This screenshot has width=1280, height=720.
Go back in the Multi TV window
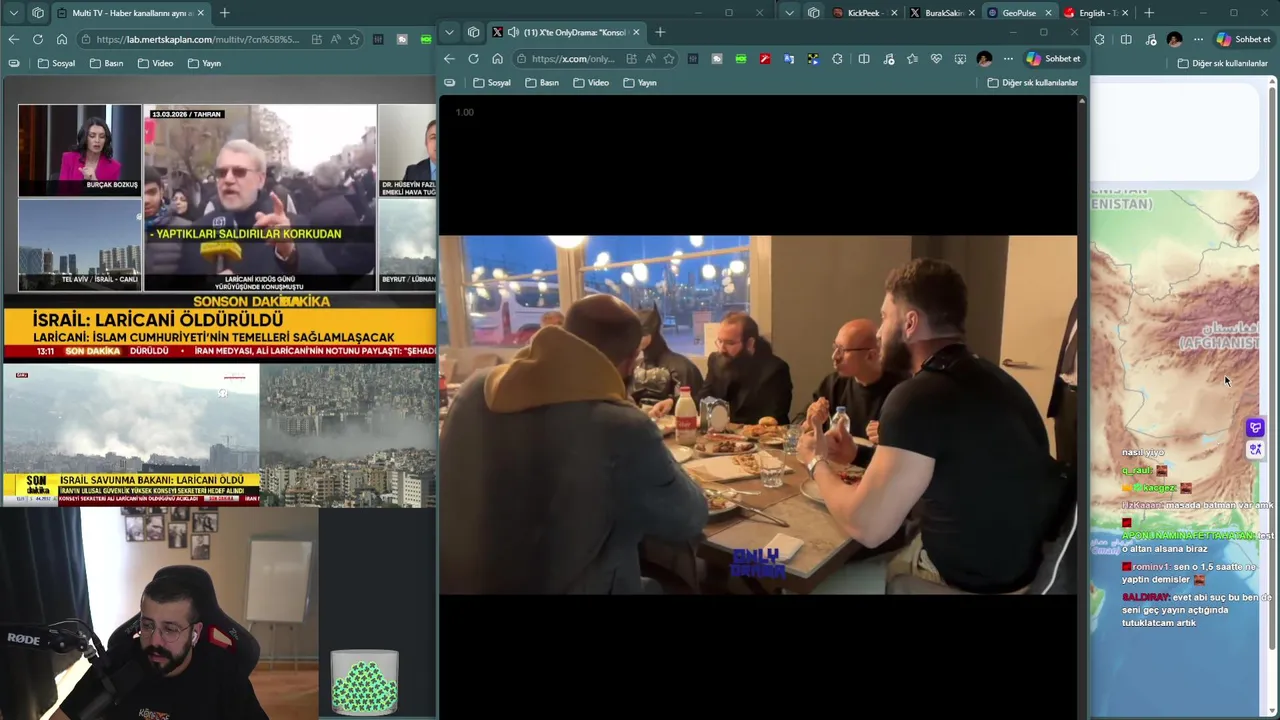pyautogui.click(x=13, y=39)
